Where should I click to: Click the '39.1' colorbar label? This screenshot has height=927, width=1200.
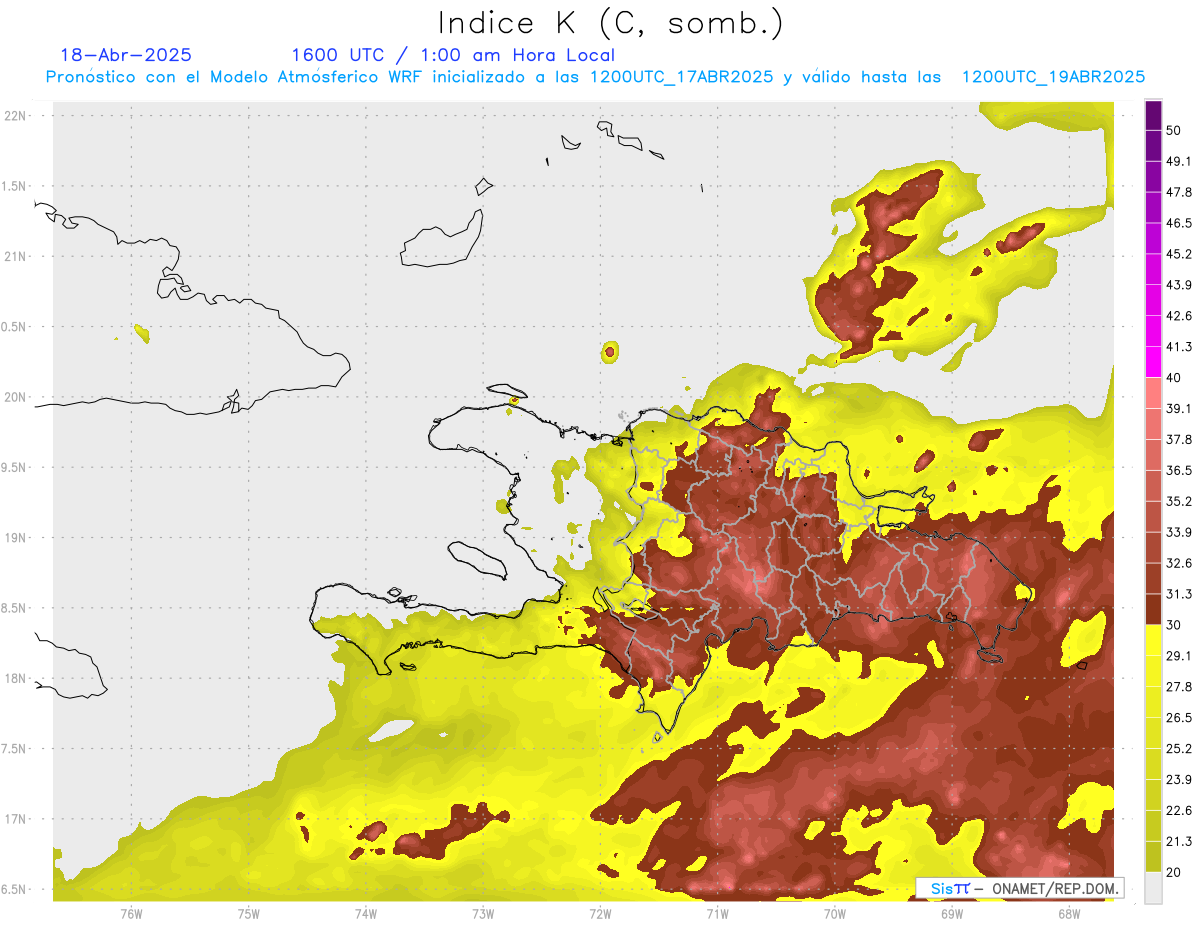[1178, 409]
